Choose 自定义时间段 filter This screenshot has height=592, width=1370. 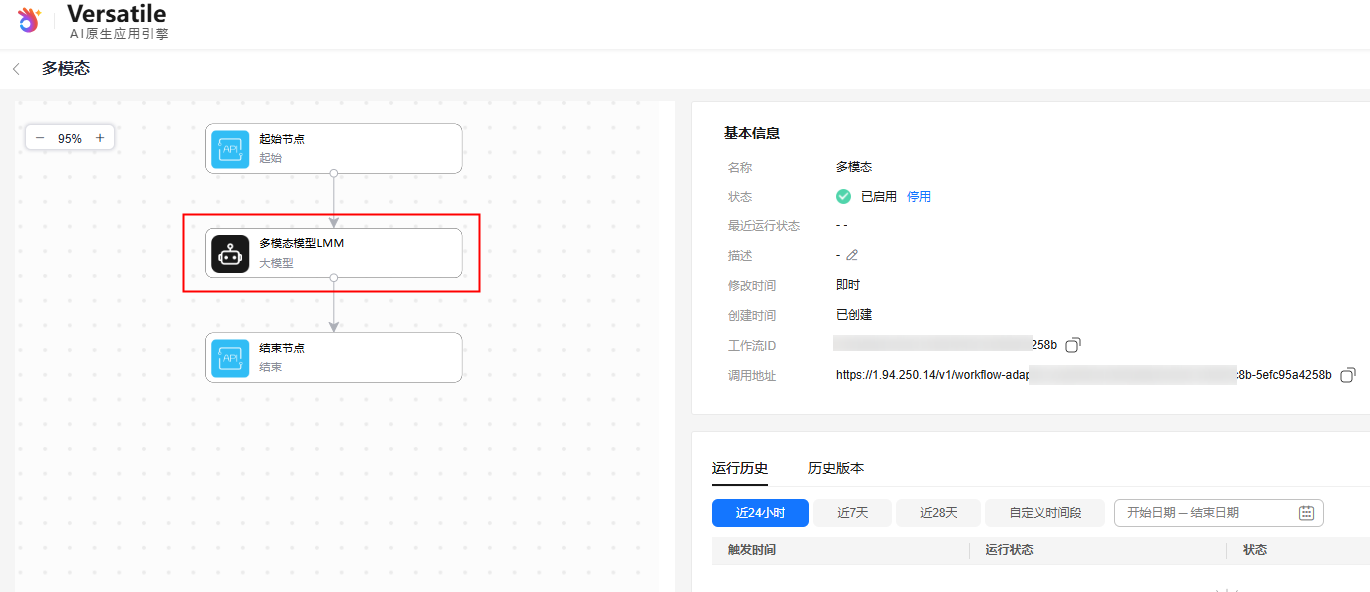[x=1045, y=513]
